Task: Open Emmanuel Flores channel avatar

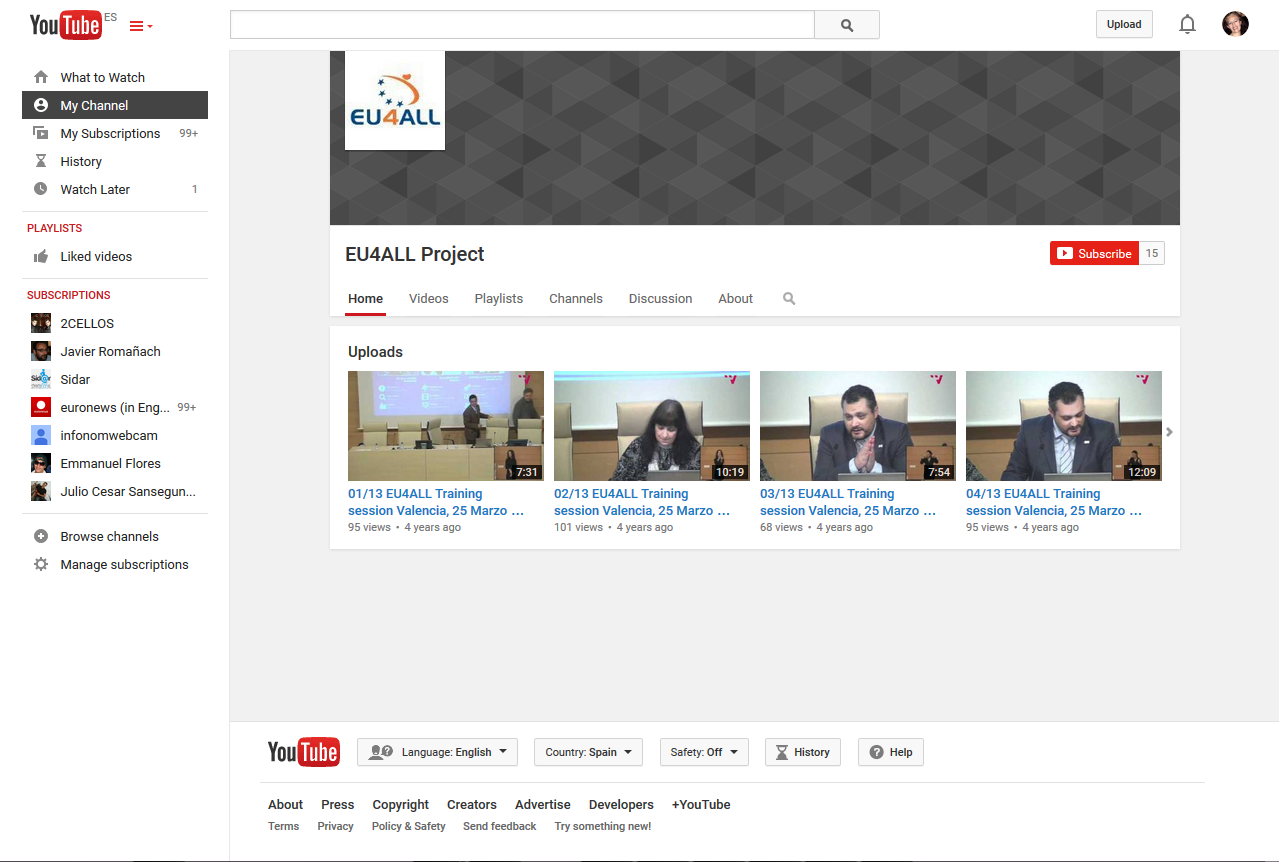Action: tap(41, 463)
